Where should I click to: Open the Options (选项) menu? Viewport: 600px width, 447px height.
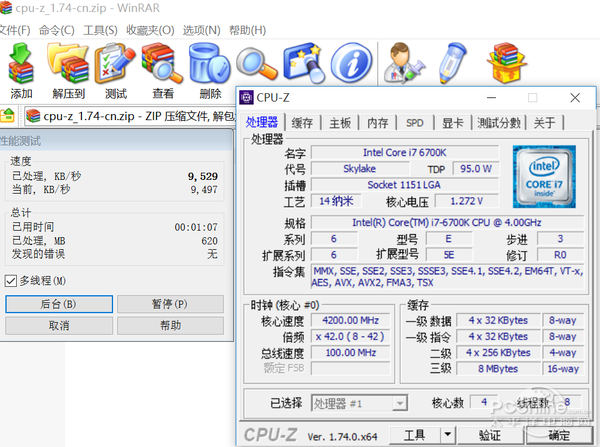[x=202, y=30]
